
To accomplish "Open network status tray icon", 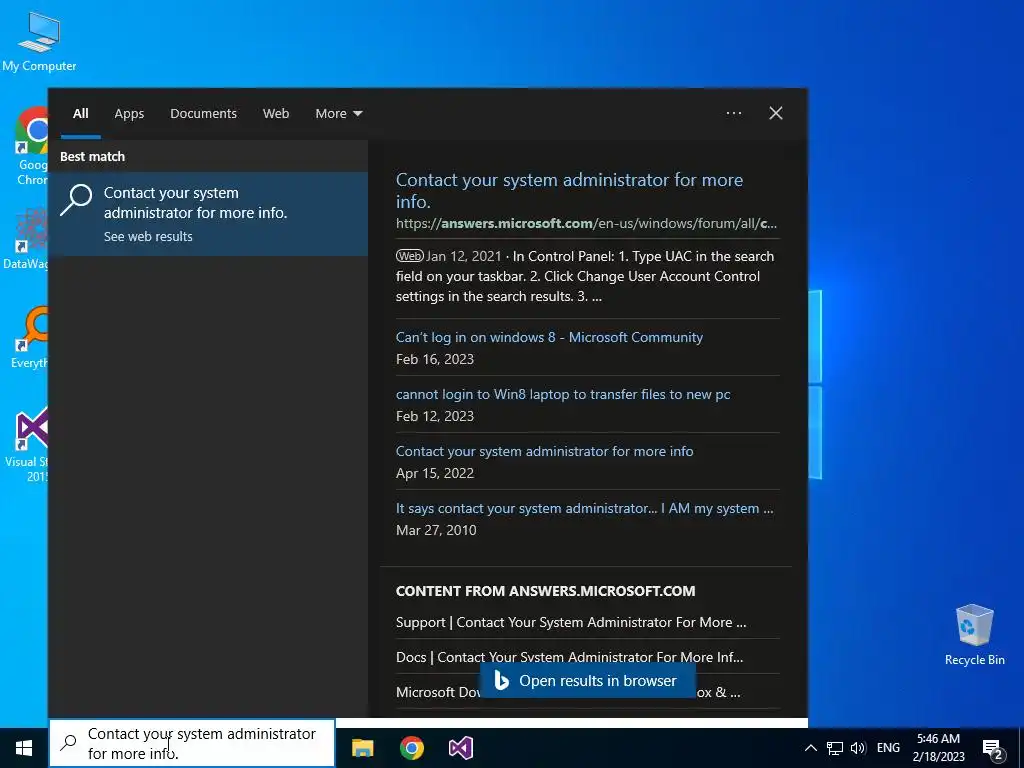I will pyautogui.click(x=835, y=748).
